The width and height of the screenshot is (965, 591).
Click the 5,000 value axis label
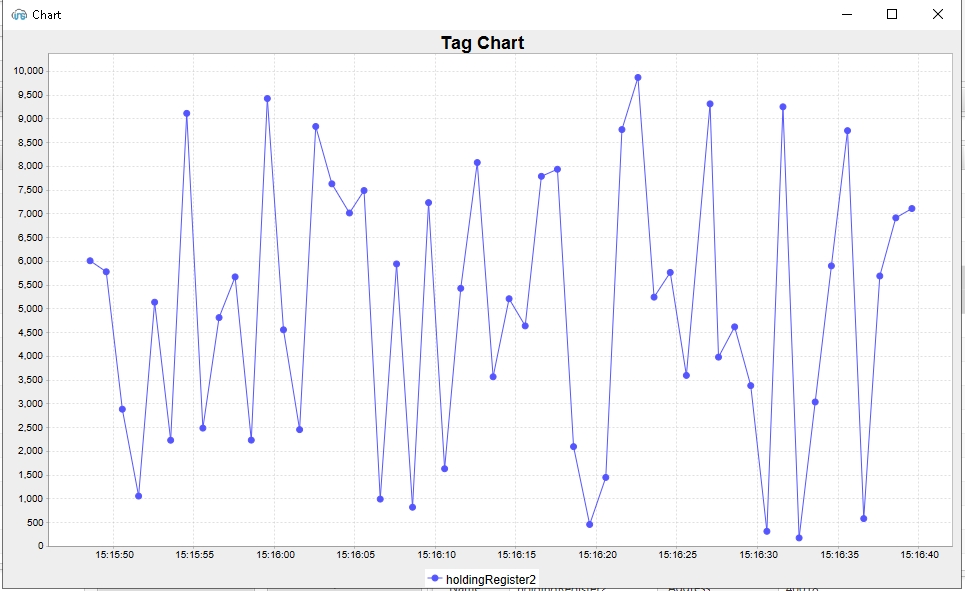(30, 309)
